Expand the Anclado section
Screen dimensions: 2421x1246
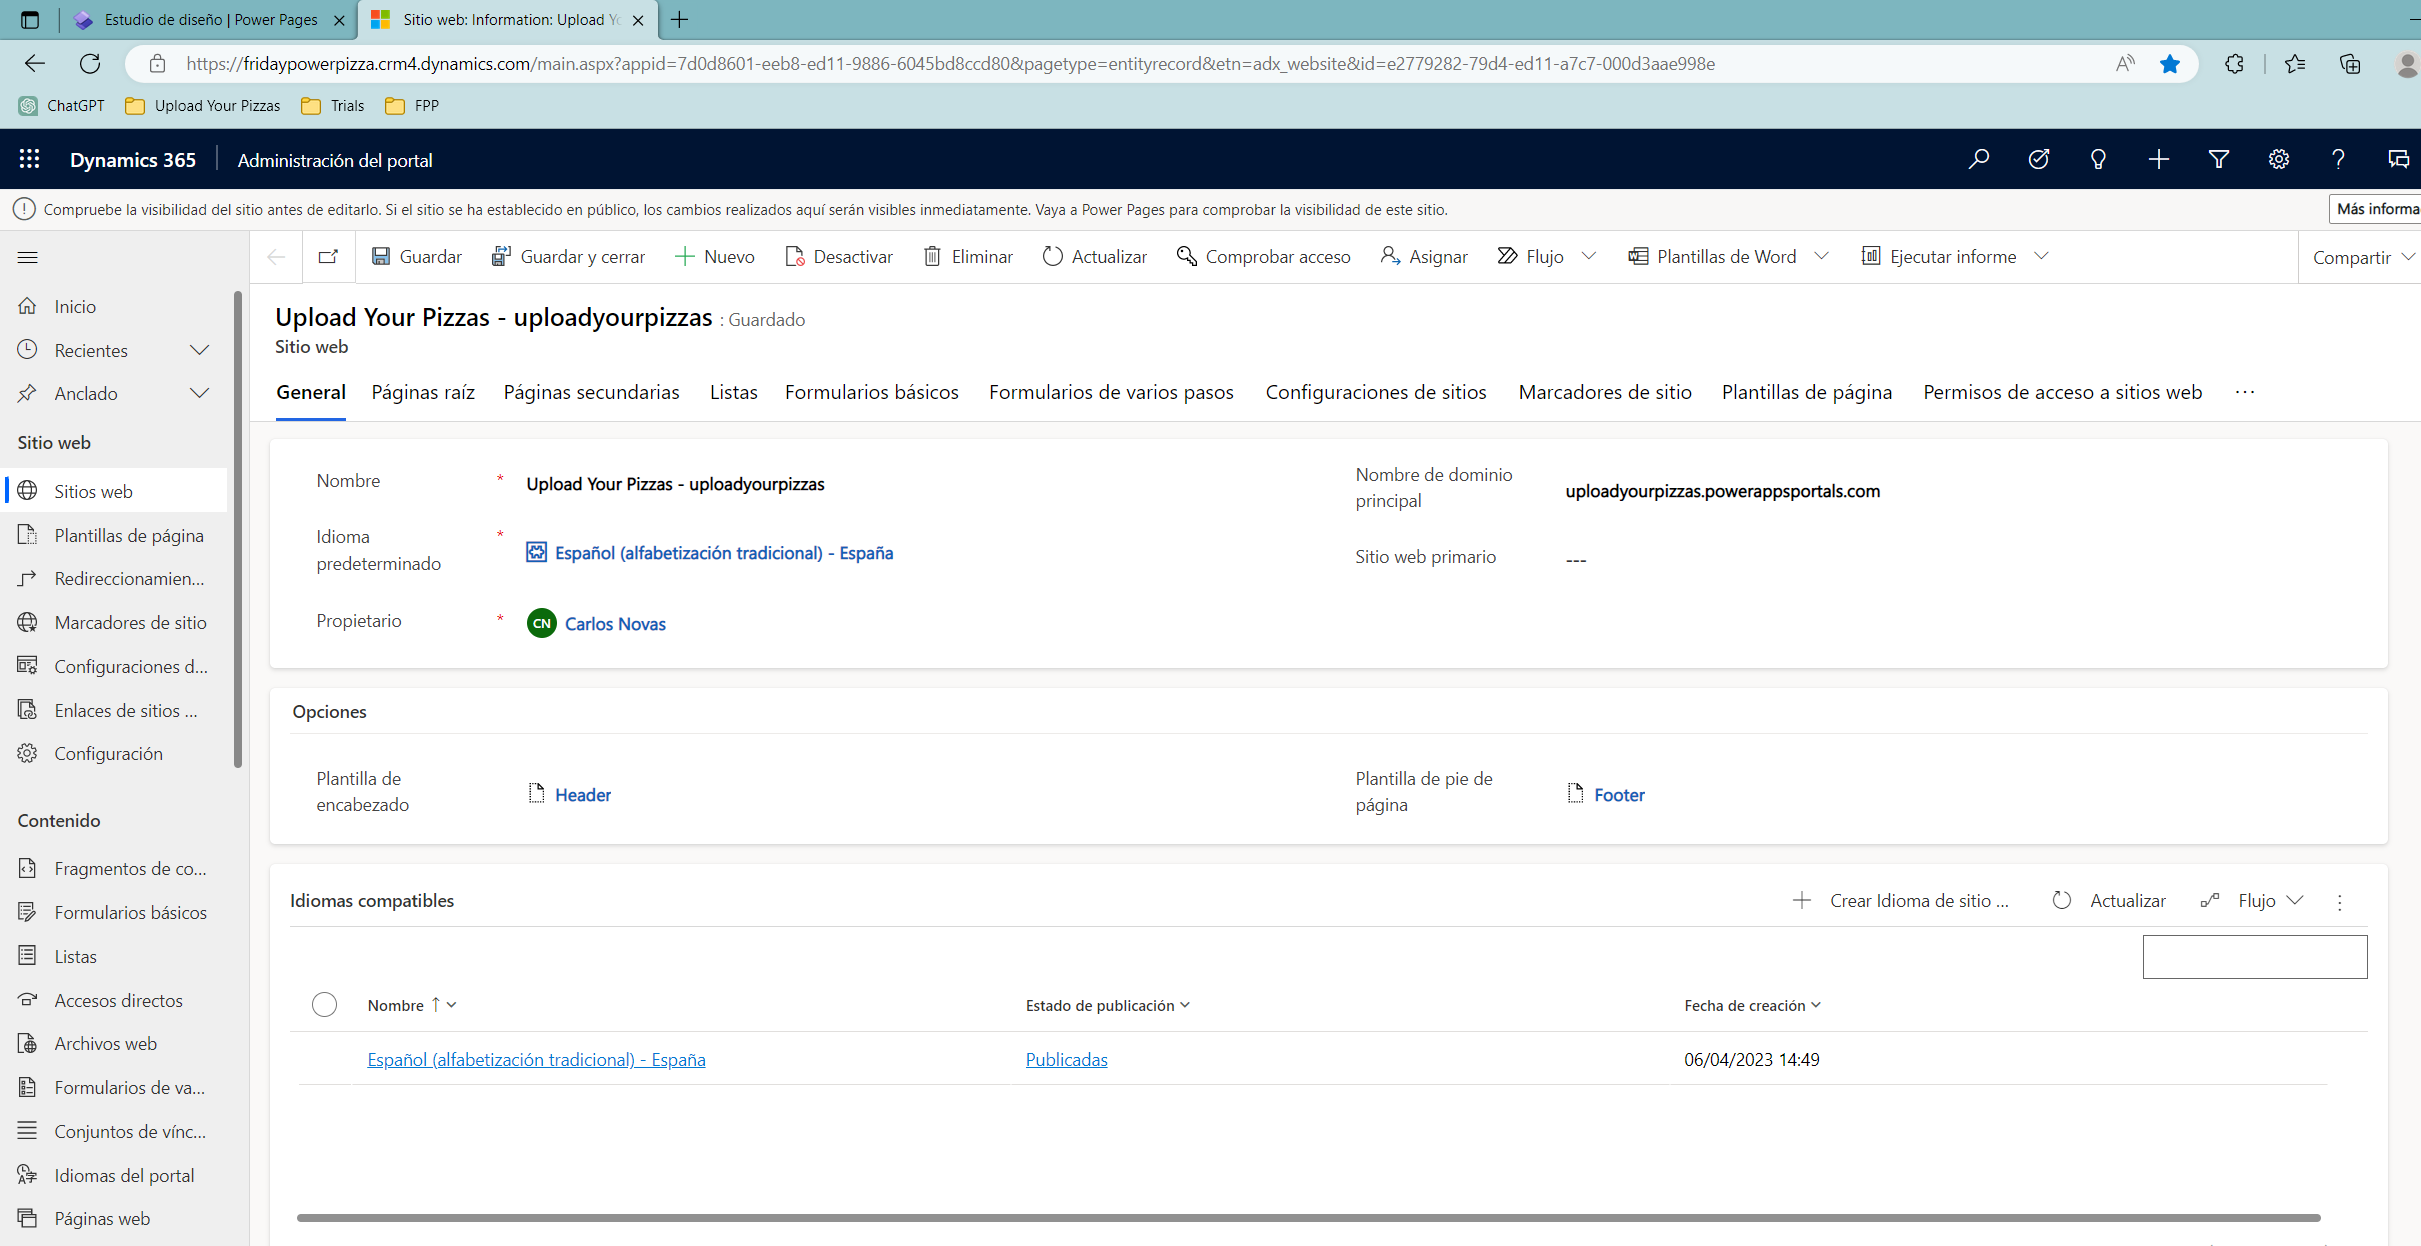pos(199,393)
